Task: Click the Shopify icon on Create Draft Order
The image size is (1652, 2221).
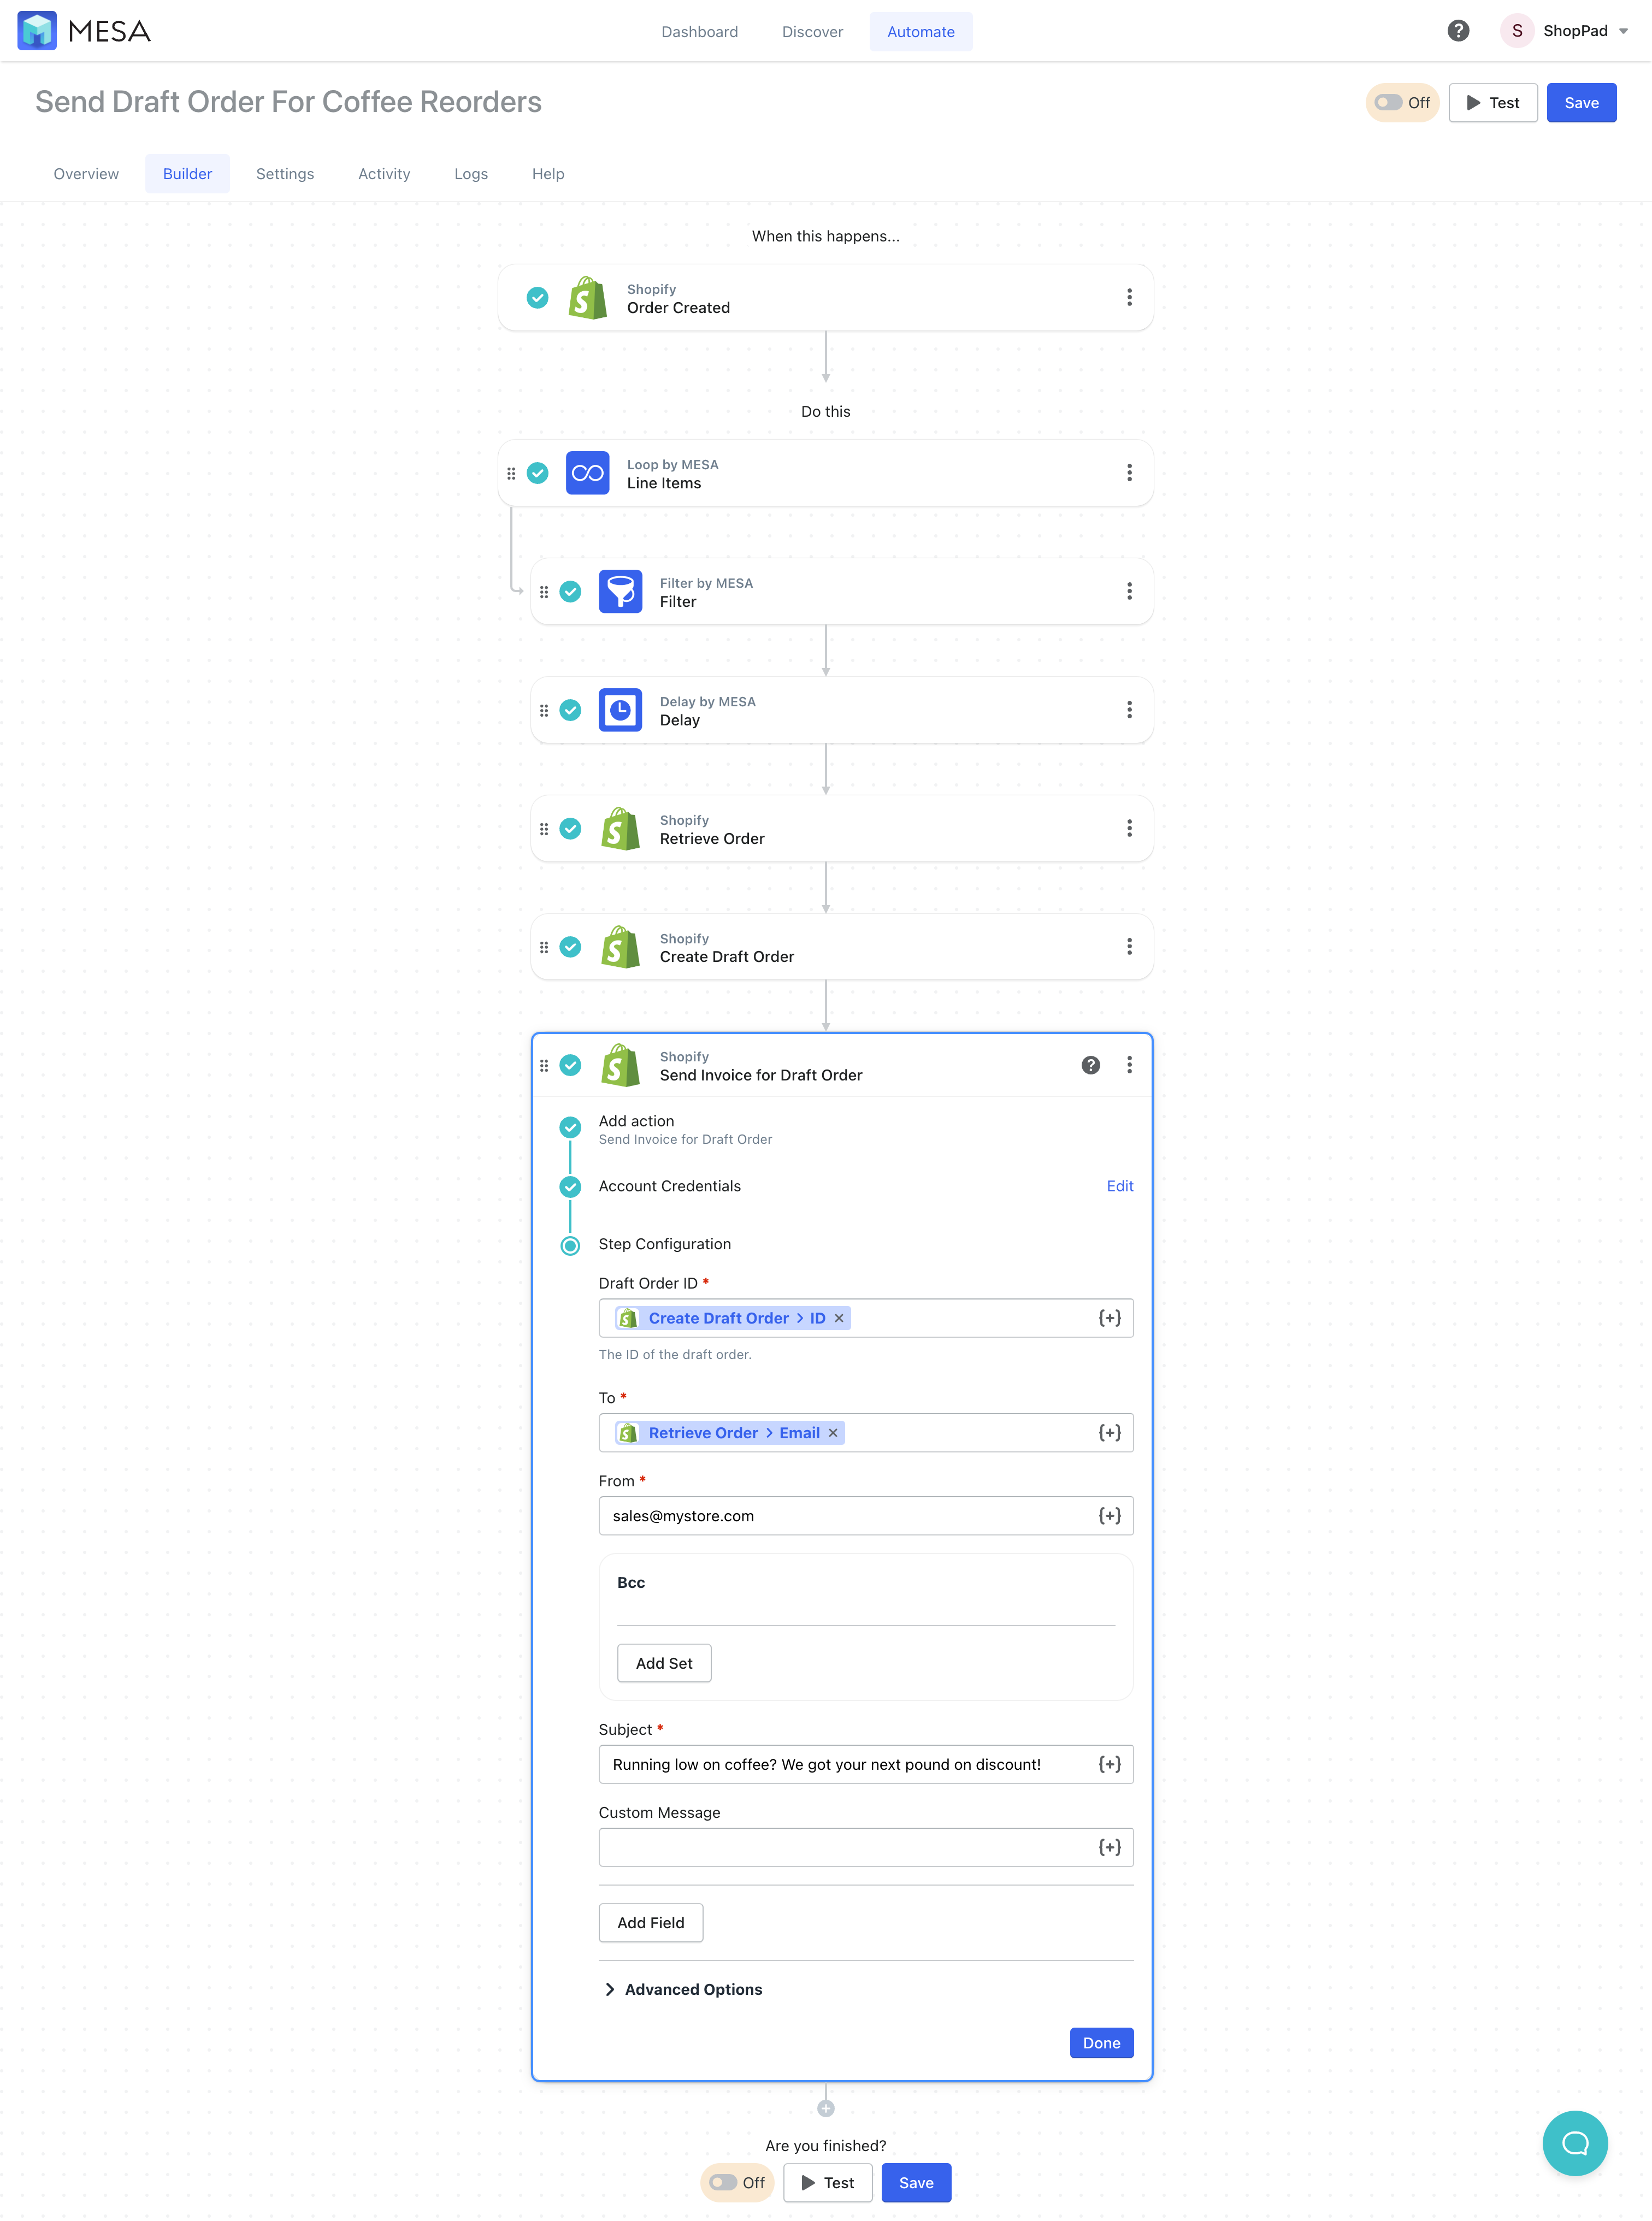Action: tap(620, 947)
